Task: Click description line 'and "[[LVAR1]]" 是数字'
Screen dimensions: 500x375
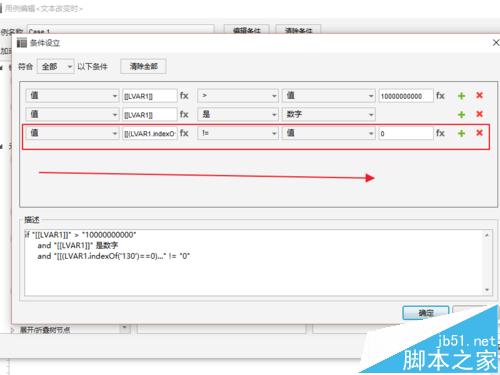Action: [78, 246]
